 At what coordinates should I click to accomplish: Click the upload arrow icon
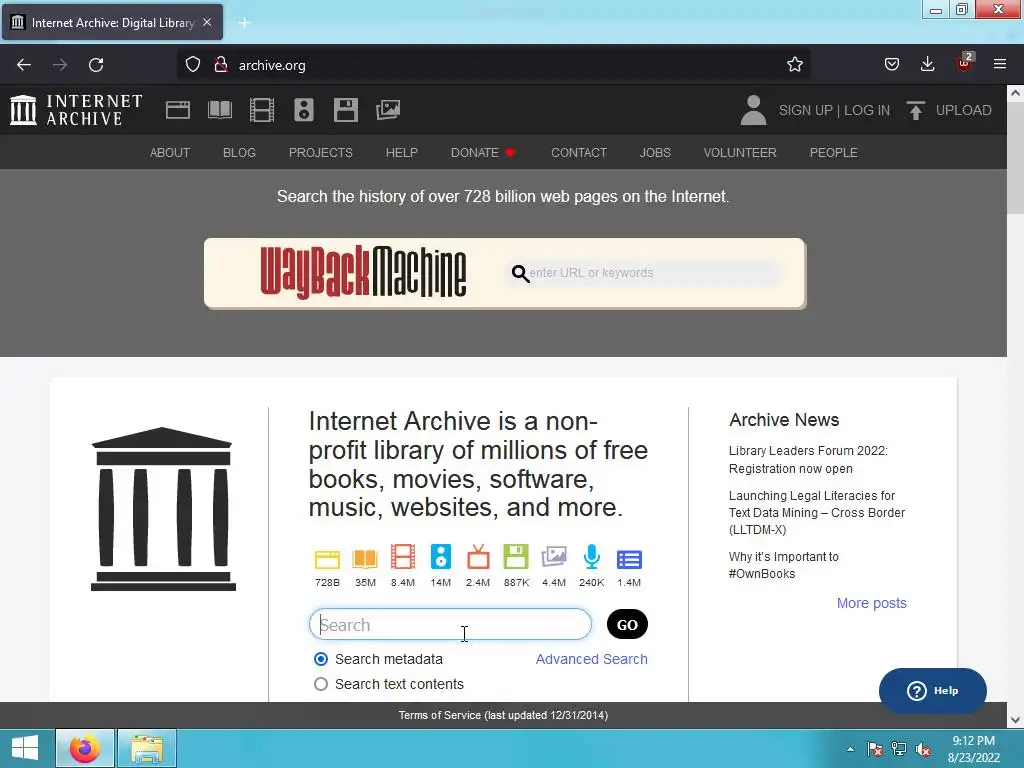916,110
